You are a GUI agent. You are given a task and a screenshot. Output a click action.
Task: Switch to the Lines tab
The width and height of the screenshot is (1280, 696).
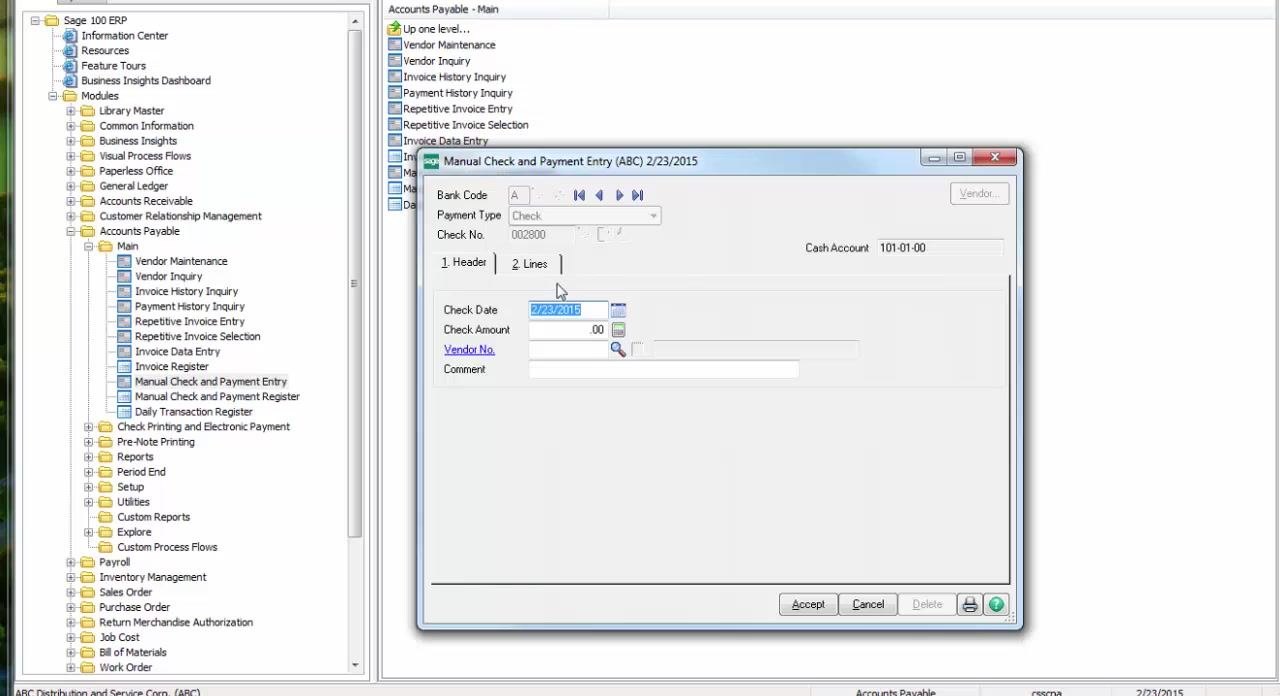click(x=529, y=264)
